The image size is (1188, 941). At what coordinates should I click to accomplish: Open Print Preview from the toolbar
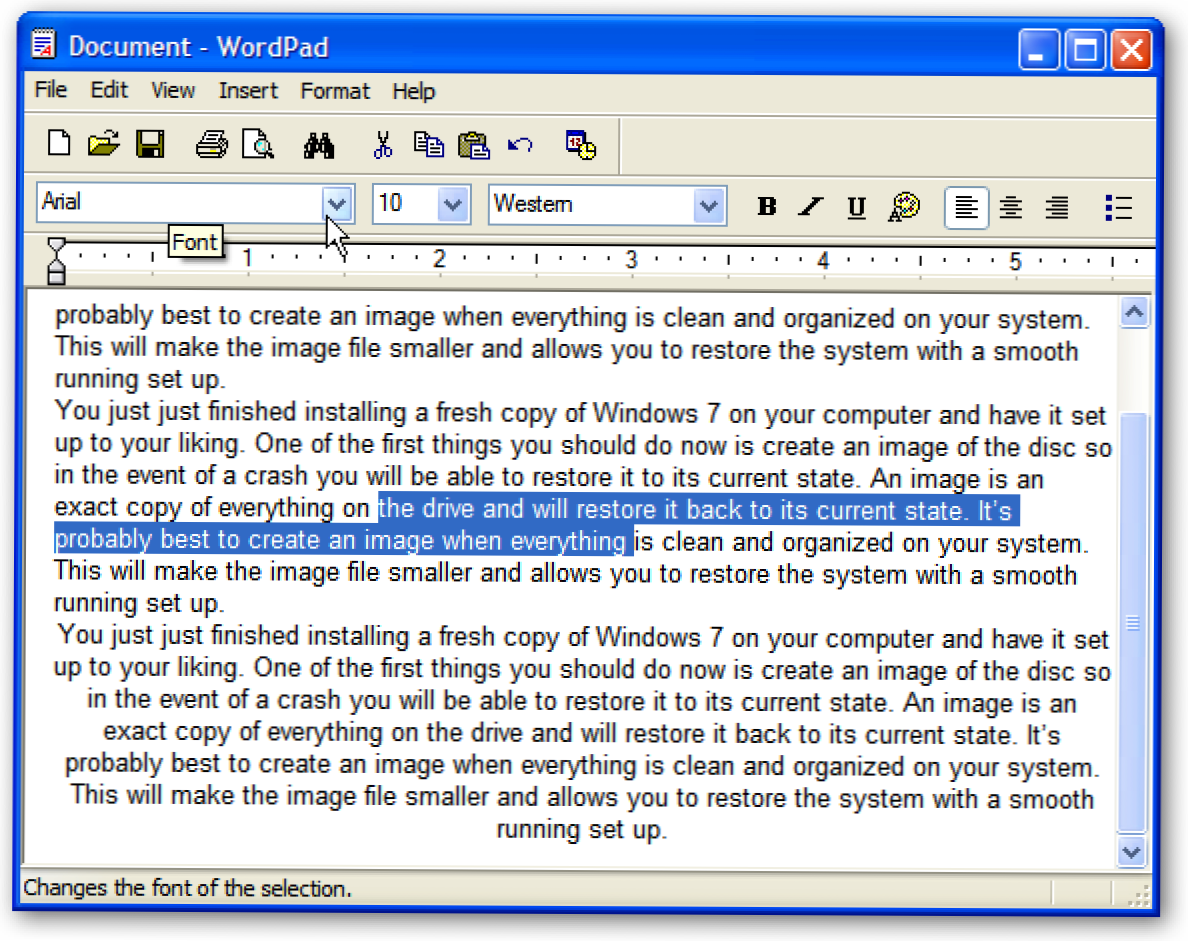[x=257, y=144]
